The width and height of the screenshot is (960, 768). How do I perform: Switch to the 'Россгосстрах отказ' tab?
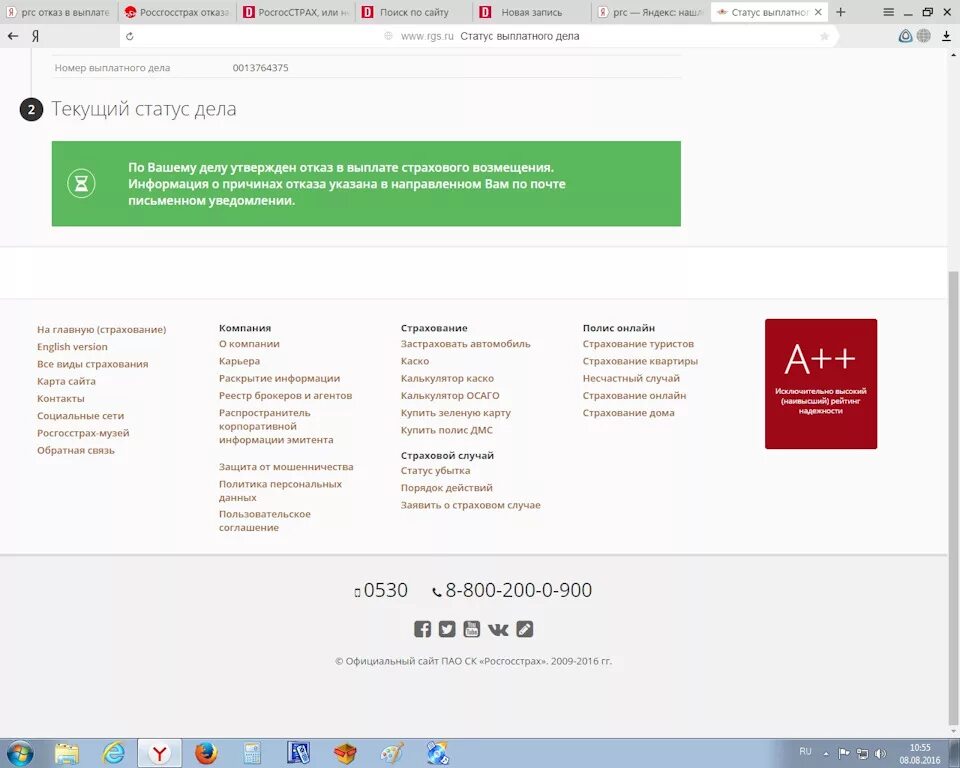(x=177, y=12)
